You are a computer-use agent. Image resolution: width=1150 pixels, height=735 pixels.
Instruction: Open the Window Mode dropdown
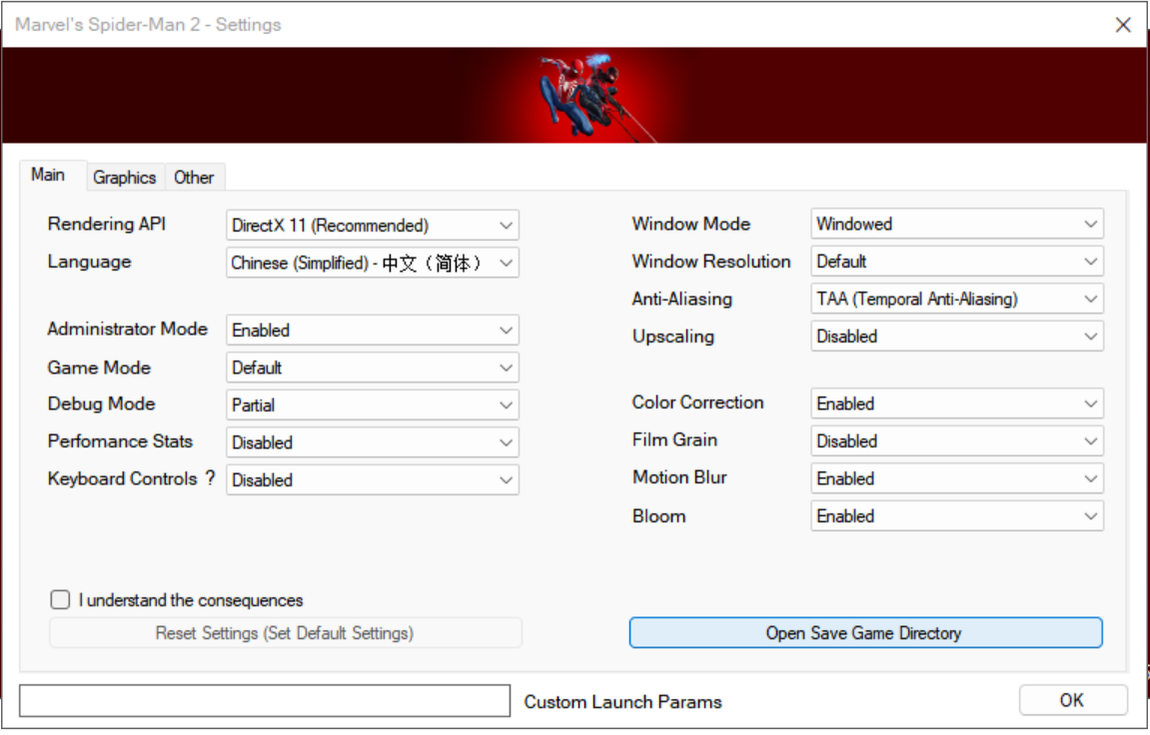tap(957, 224)
